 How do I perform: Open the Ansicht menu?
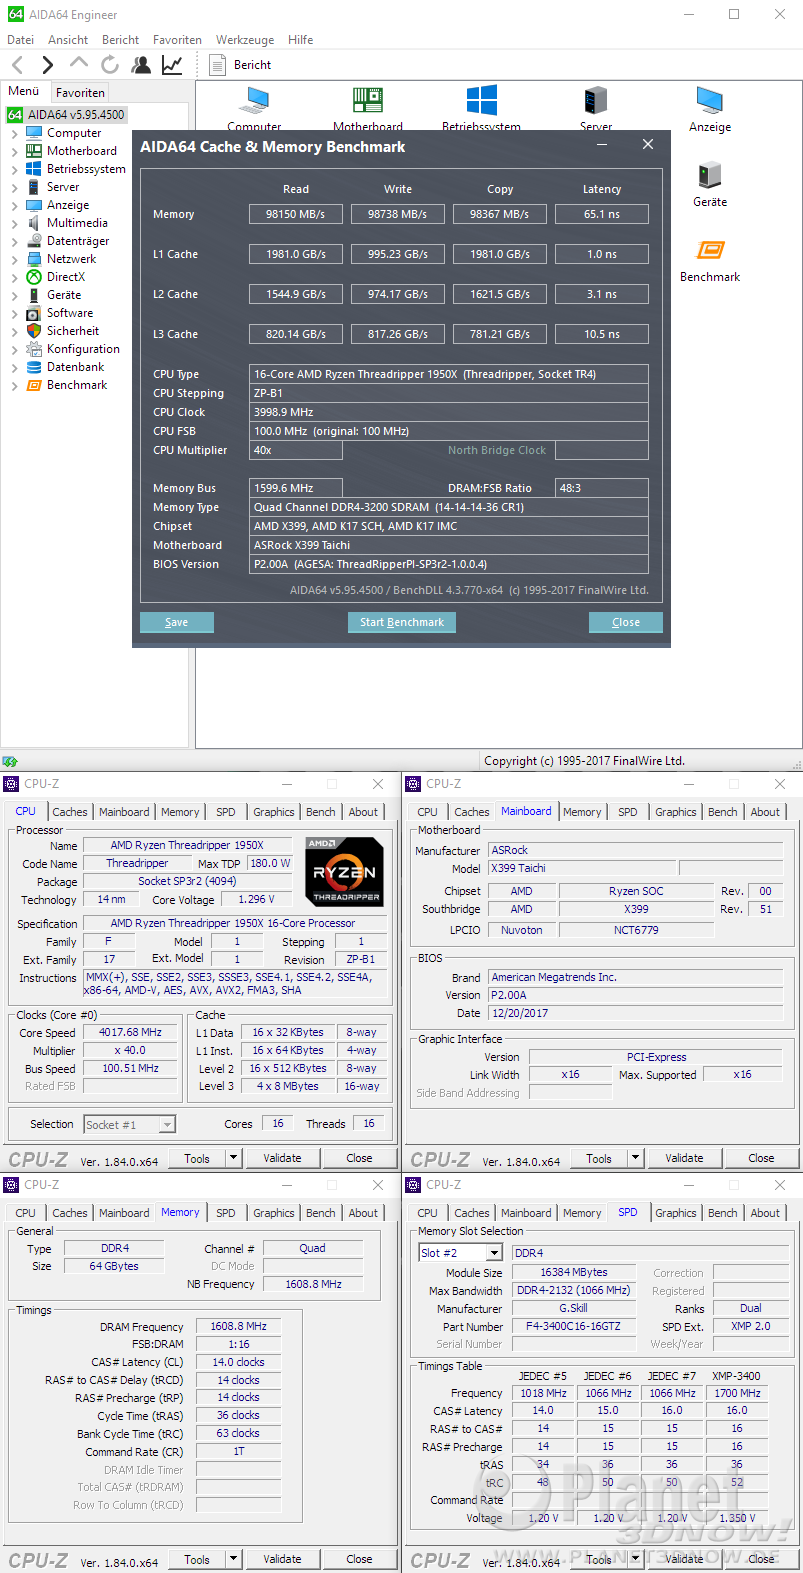coord(68,40)
